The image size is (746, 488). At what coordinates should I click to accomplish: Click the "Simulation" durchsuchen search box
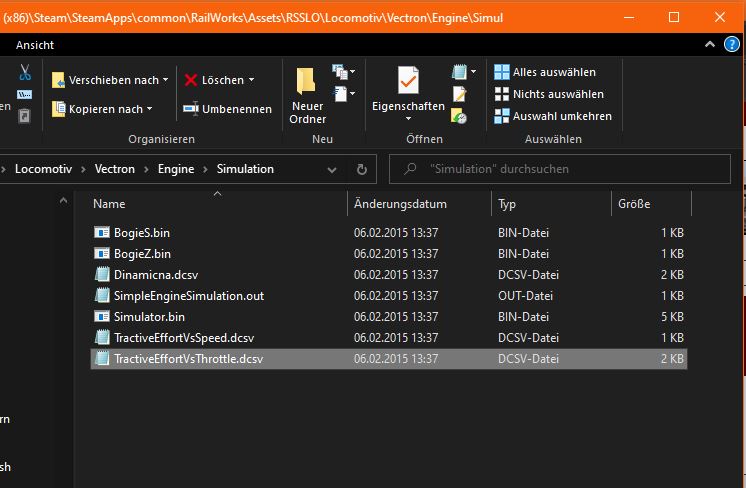click(560, 169)
